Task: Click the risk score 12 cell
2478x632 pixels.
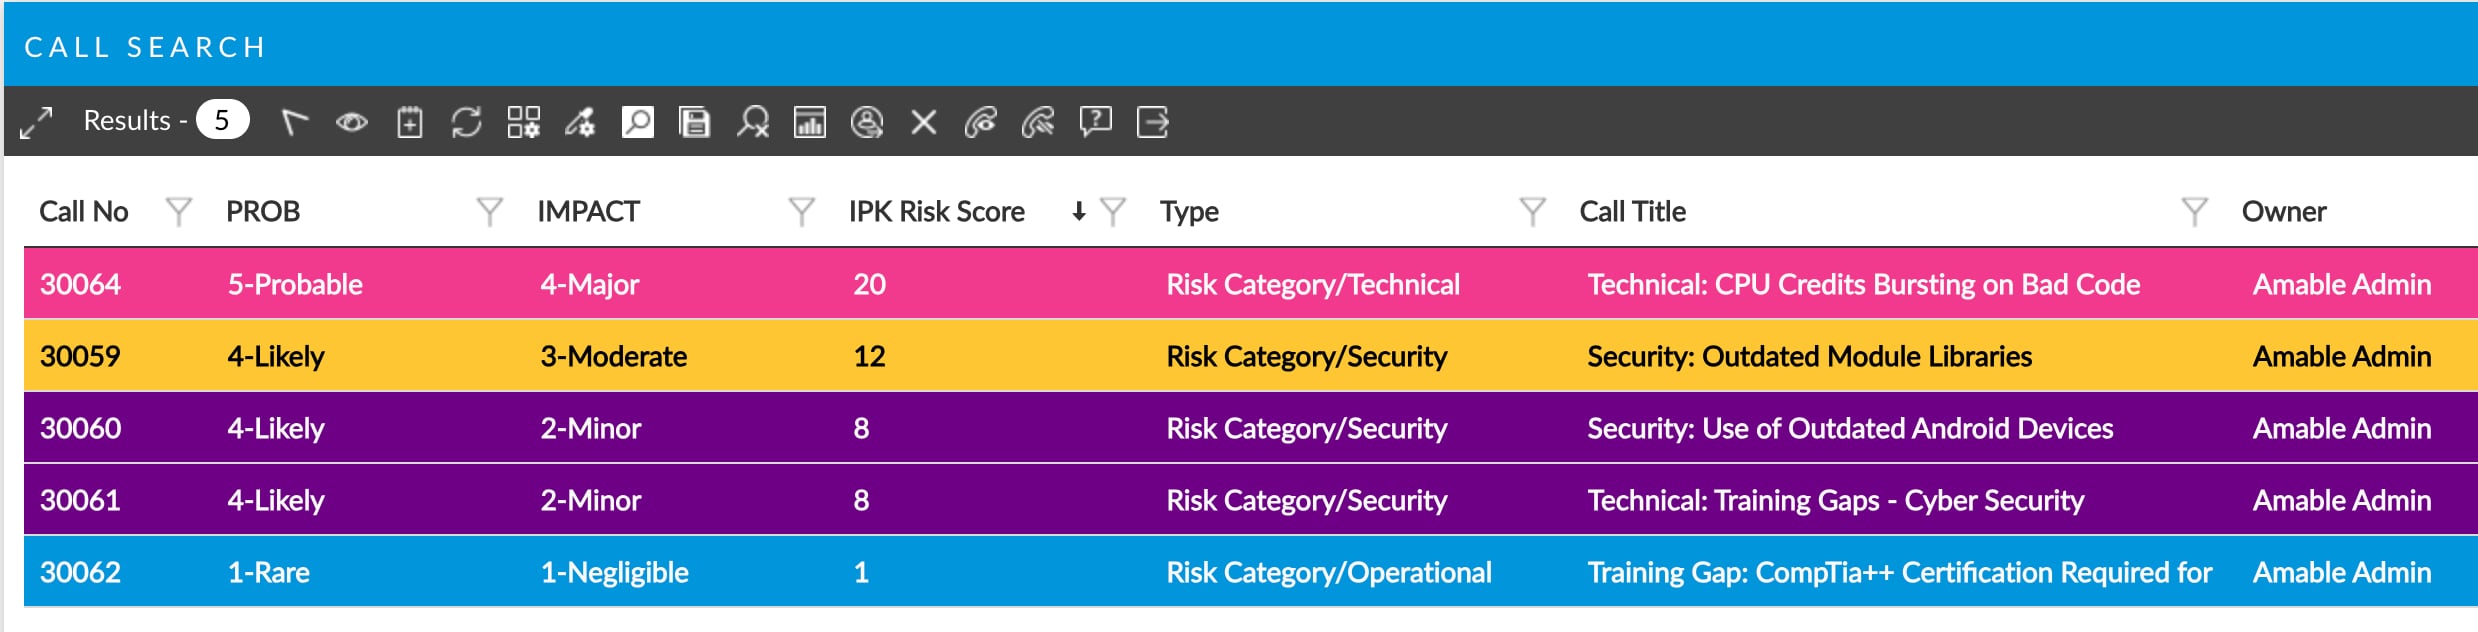Action: click(x=869, y=356)
